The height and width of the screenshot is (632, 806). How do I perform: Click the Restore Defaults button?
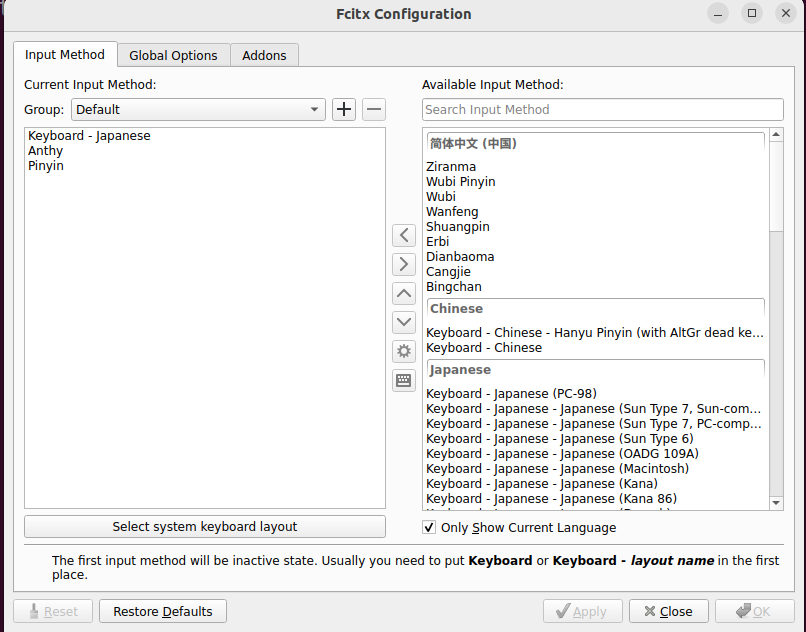(x=162, y=611)
